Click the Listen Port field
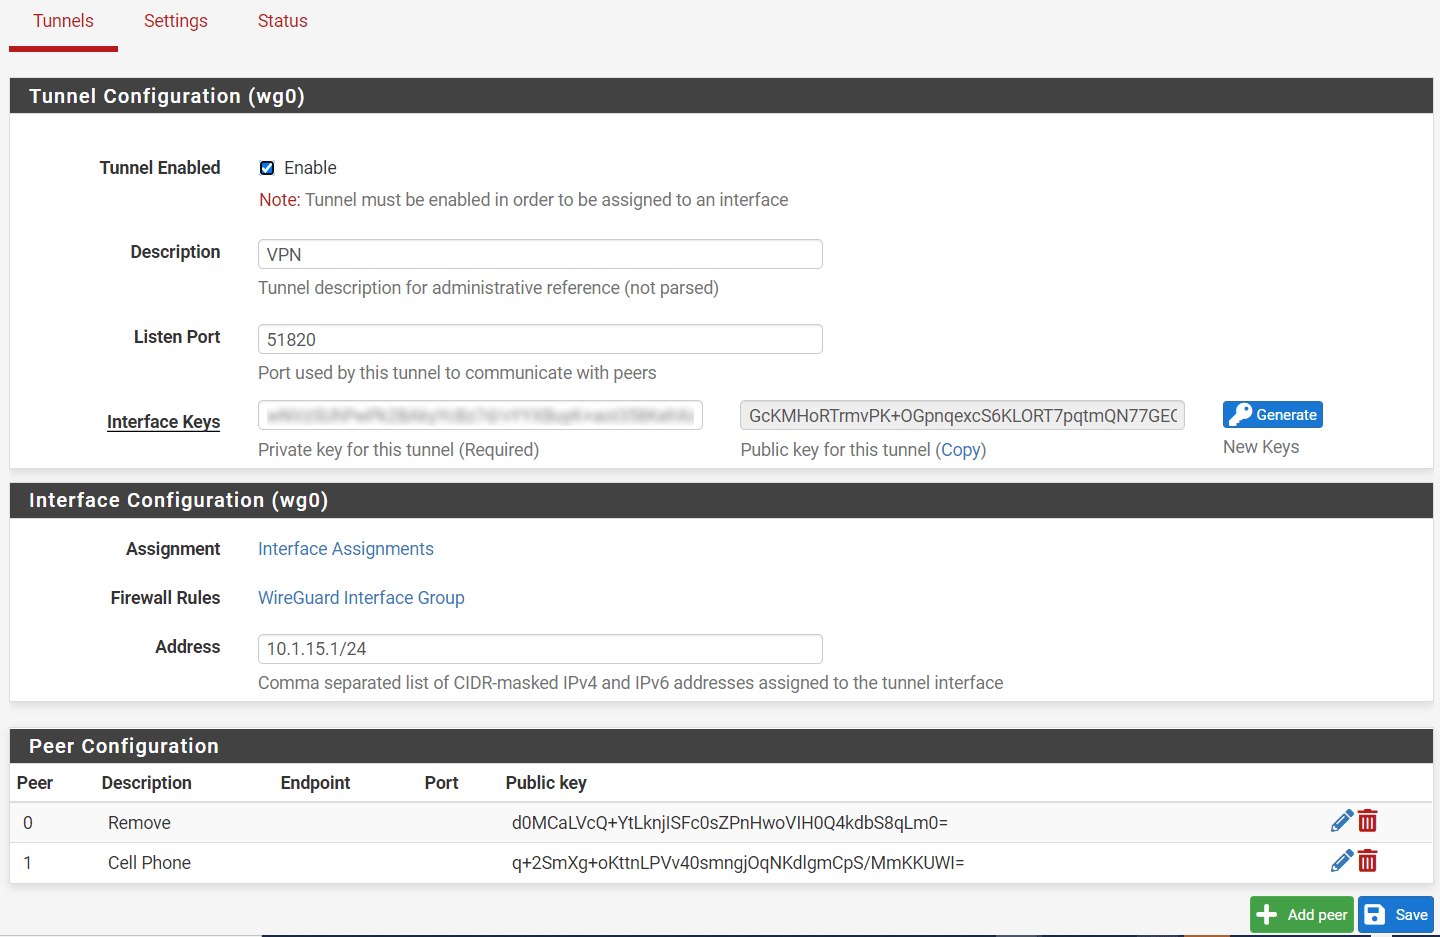This screenshot has height=937, width=1440. click(540, 339)
